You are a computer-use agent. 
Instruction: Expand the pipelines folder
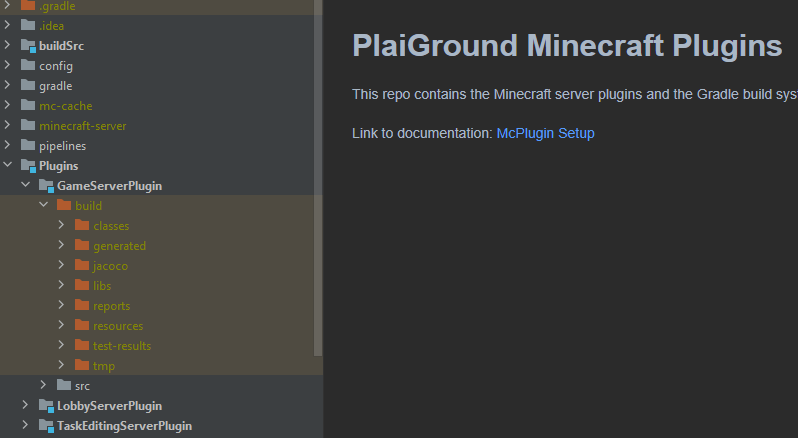coord(7,144)
